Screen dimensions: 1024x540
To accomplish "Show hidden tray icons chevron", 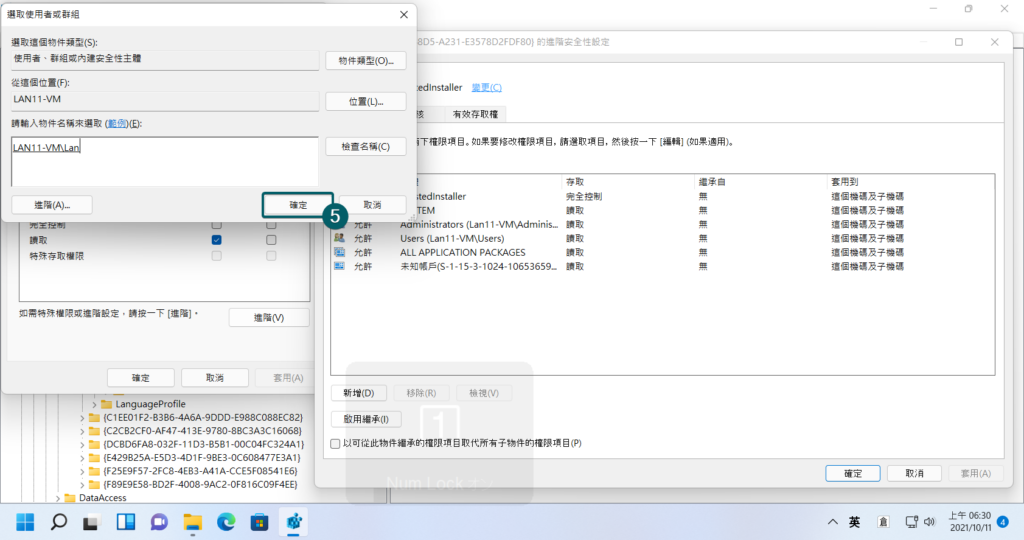I will coord(833,522).
